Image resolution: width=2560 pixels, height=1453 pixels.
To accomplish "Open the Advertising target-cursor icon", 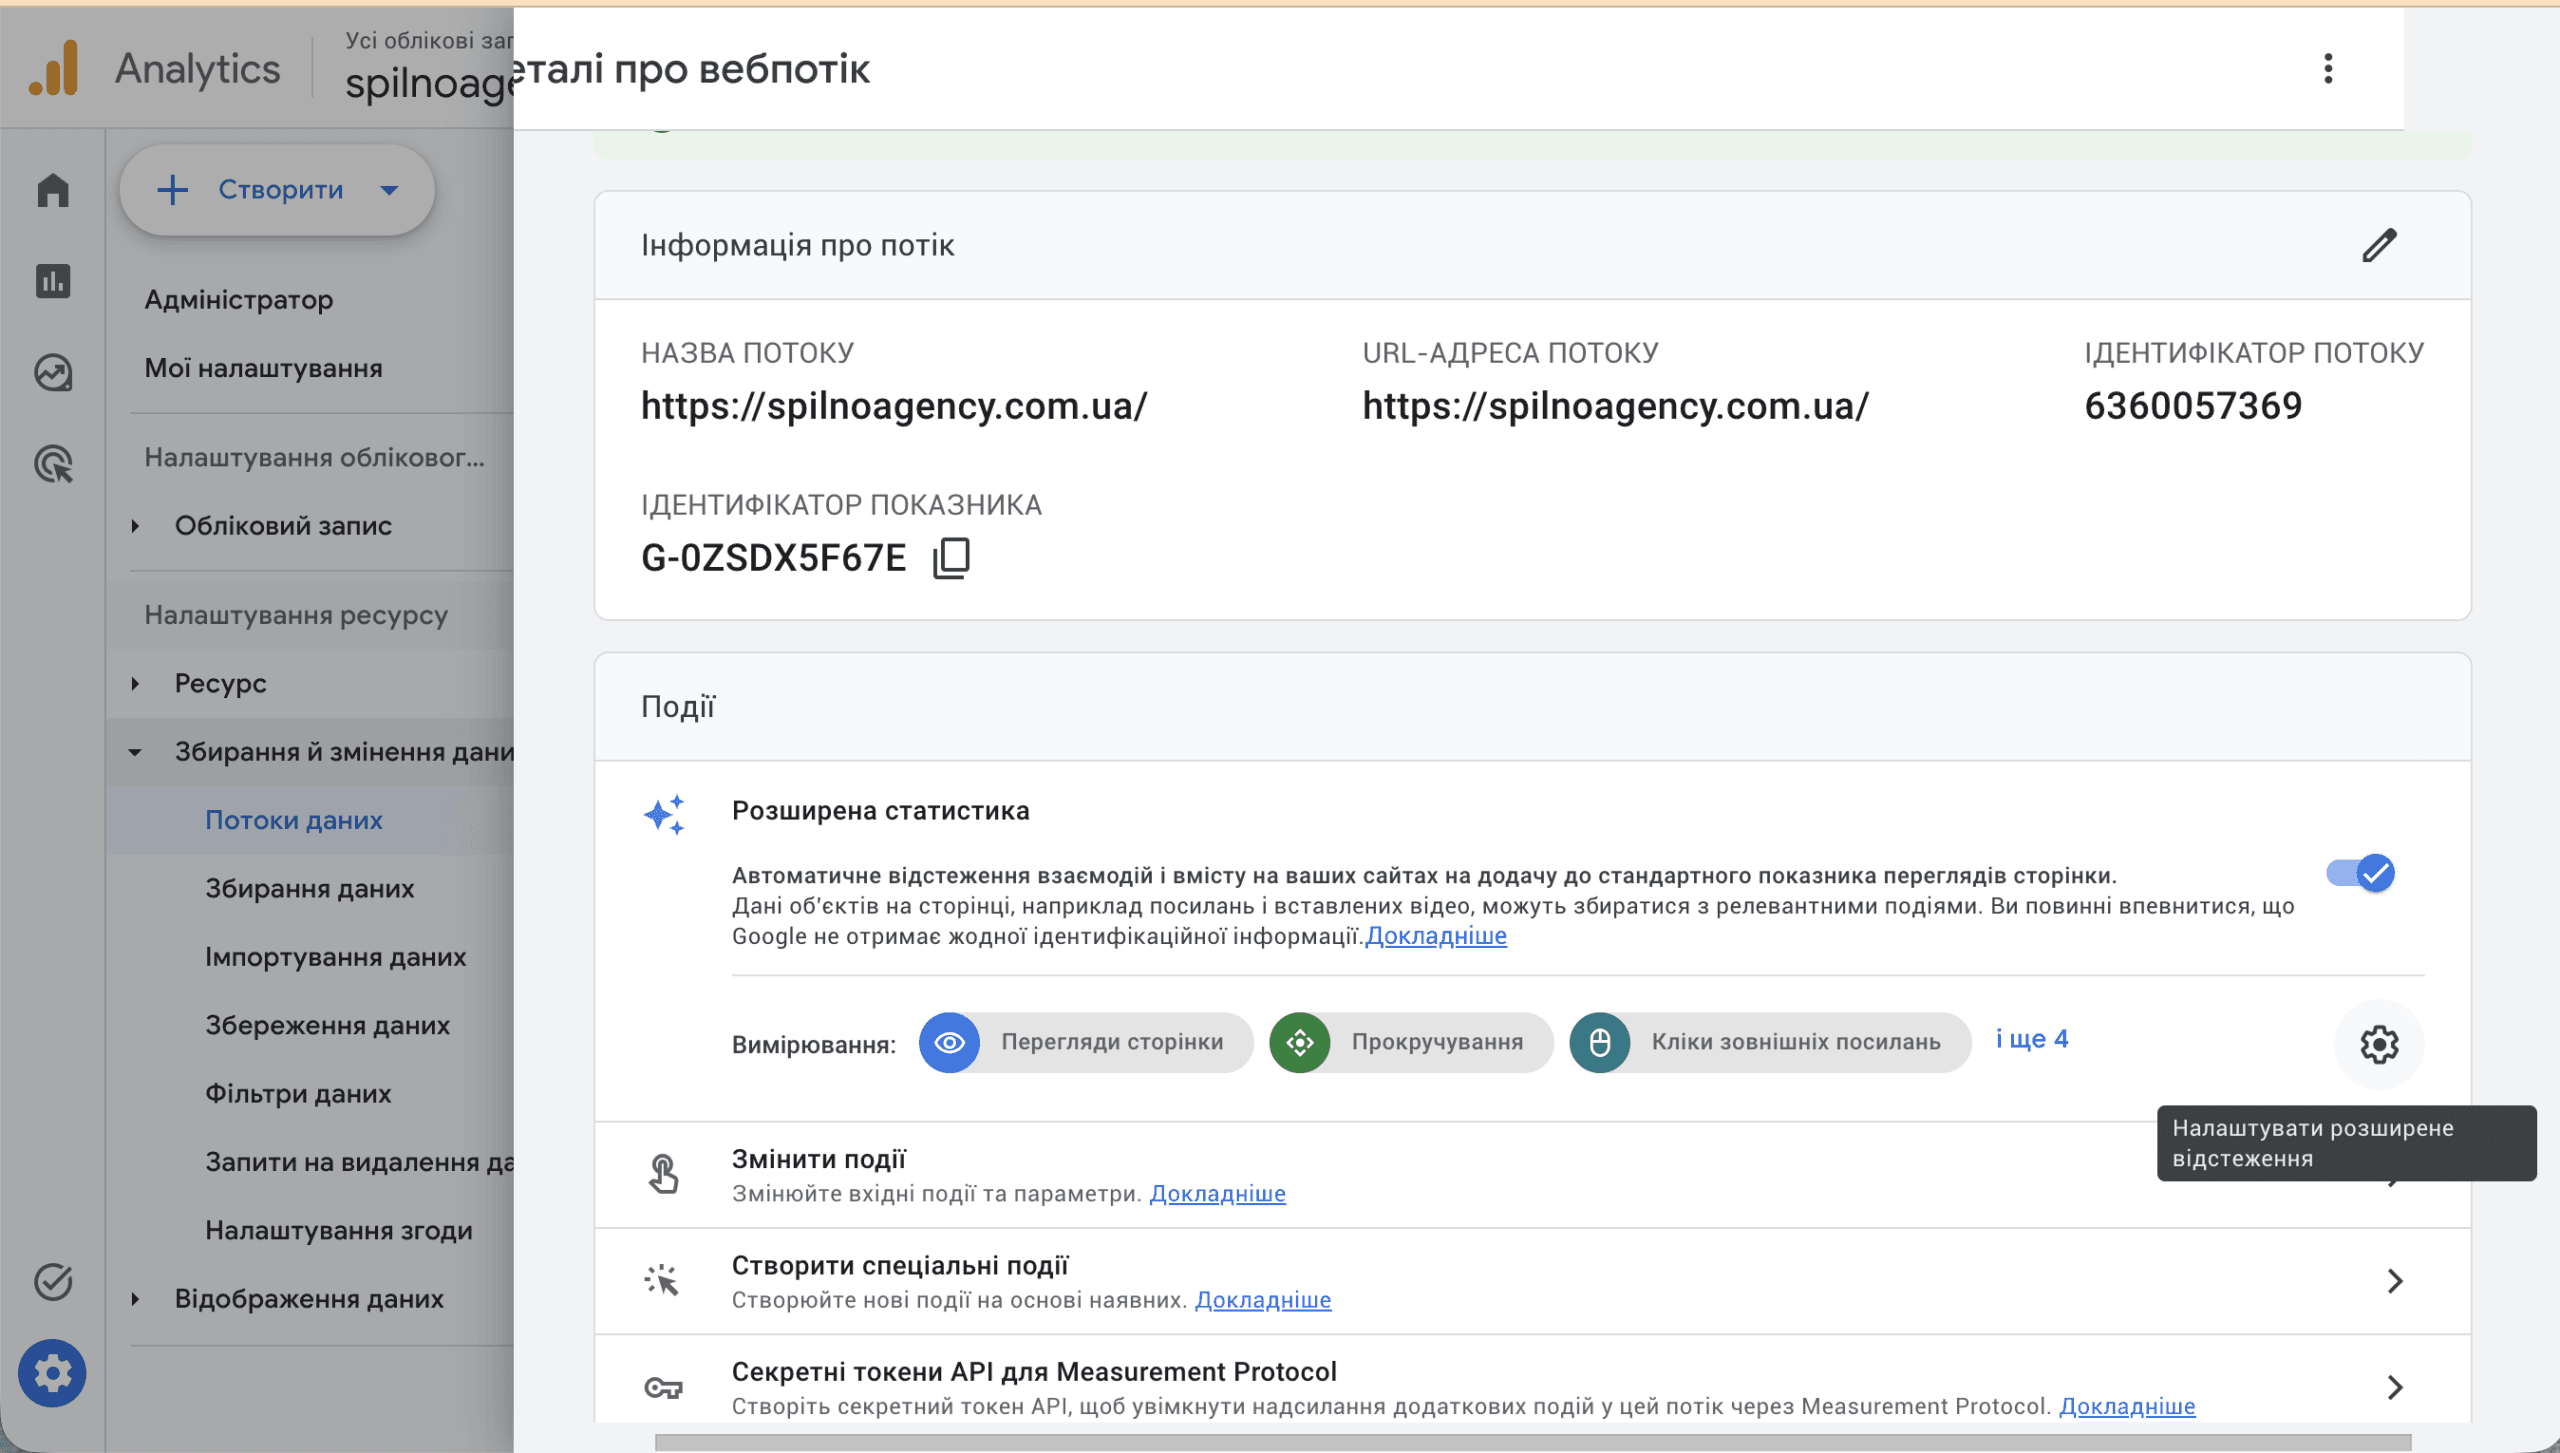I will click(x=53, y=464).
